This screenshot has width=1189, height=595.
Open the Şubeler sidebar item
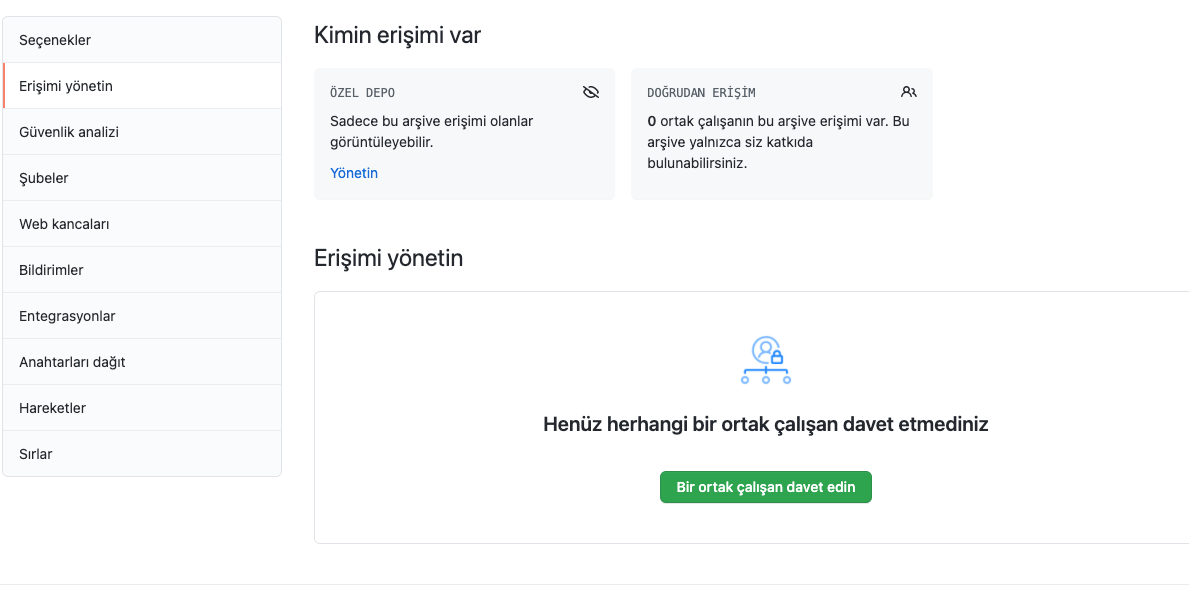pos(44,178)
